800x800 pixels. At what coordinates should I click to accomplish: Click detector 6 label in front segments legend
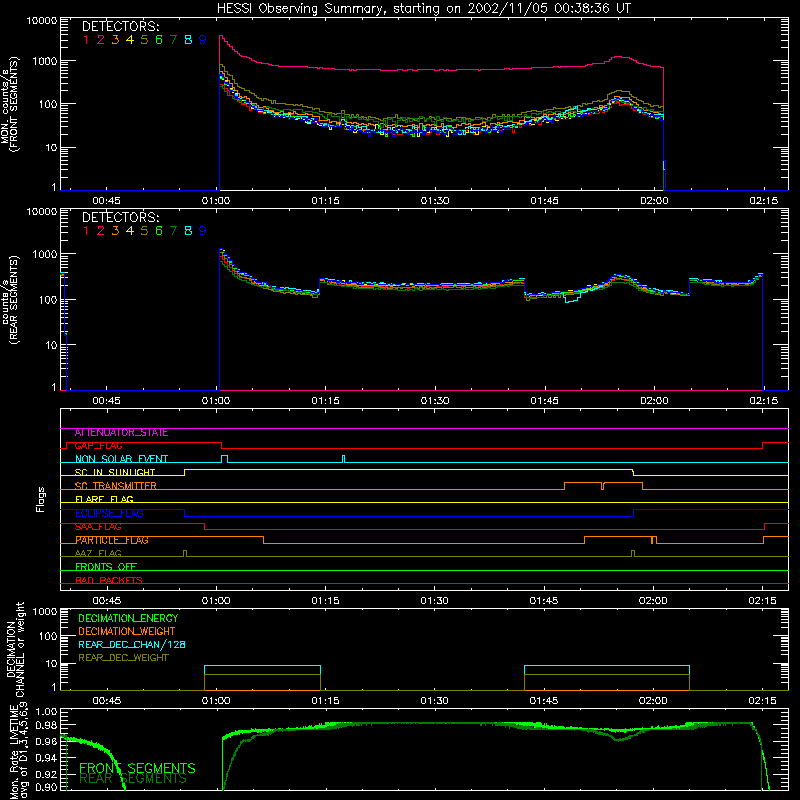coord(159,40)
